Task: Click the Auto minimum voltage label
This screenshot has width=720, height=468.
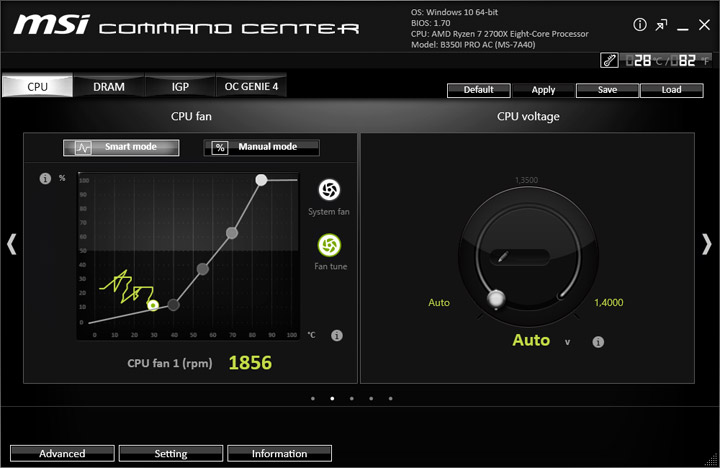Action: click(439, 303)
